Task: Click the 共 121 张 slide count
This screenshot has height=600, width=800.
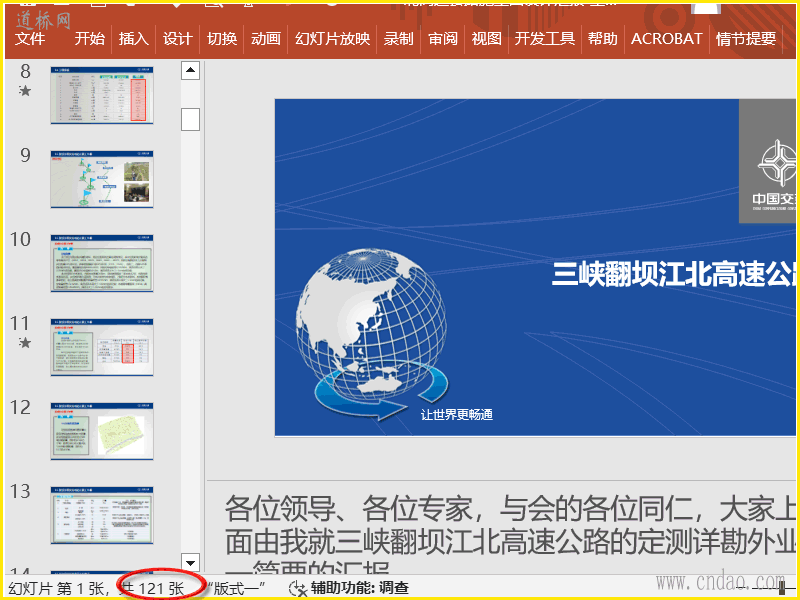Action: 152,588
